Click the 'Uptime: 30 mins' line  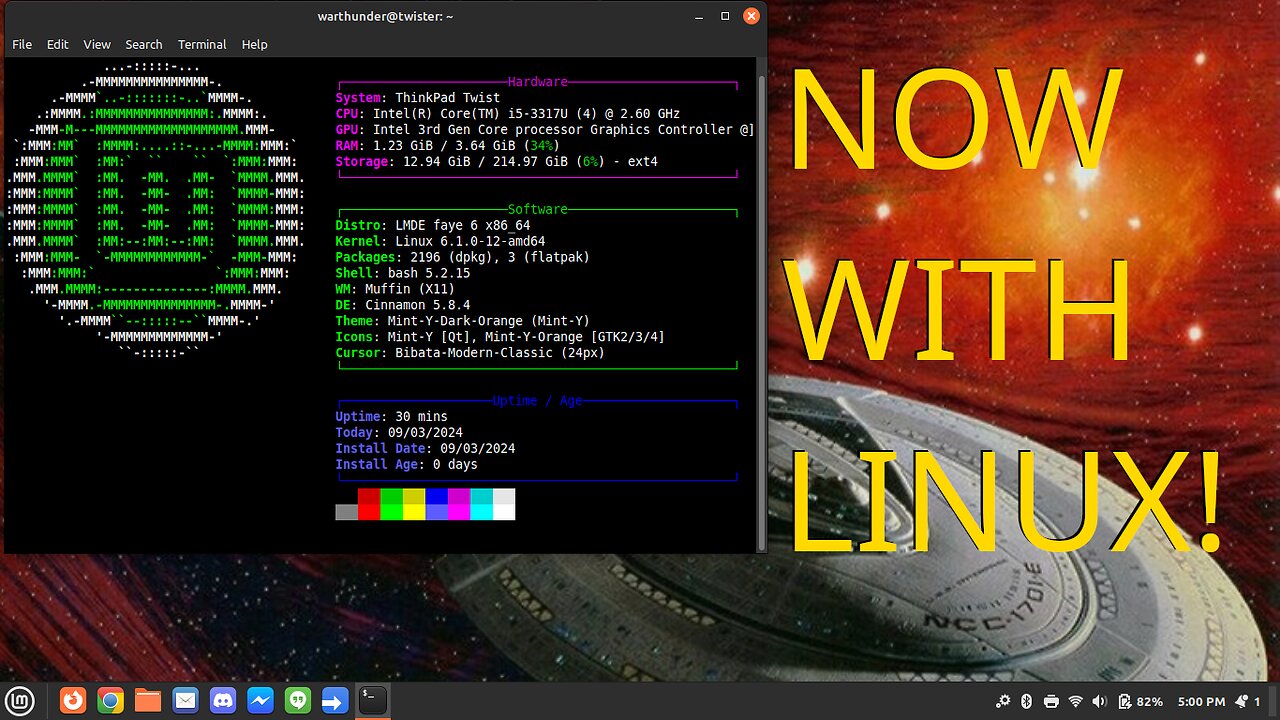pos(391,416)
